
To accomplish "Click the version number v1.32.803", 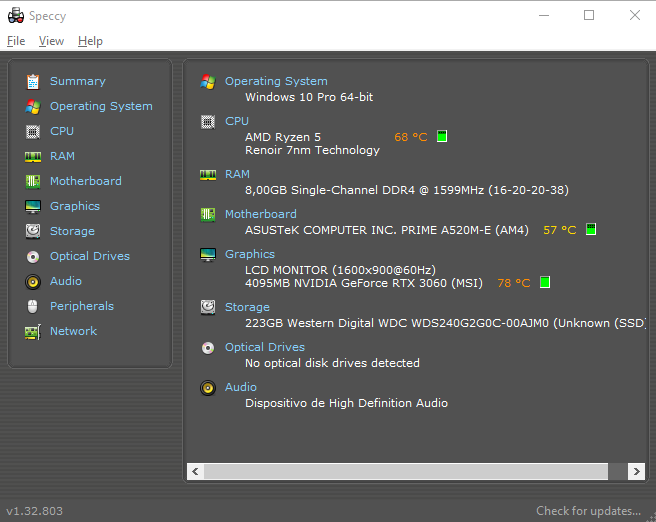I will click(35, 511).
